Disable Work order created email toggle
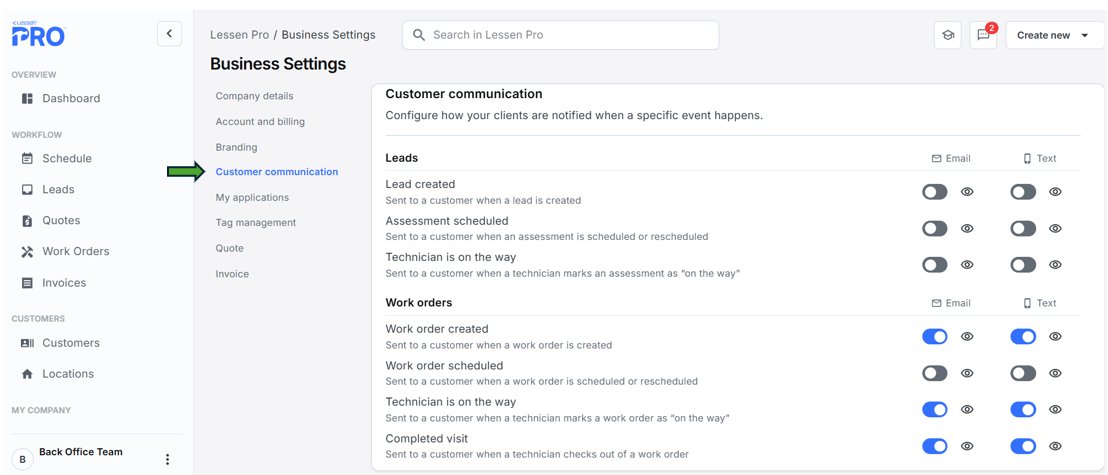The height and width of the screenshot is (475, 1108). pos(935,336)
